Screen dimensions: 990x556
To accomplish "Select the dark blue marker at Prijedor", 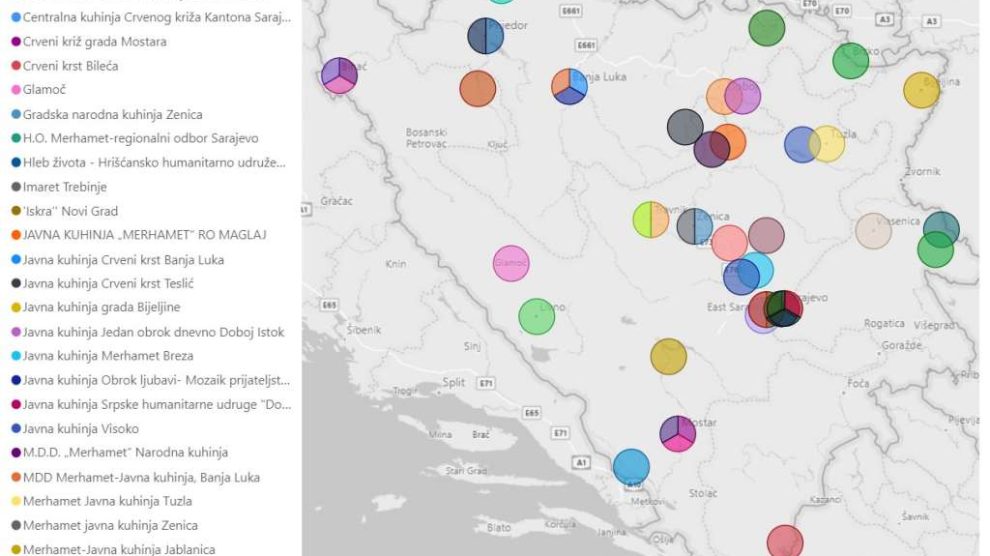I will tap(486, 37).
